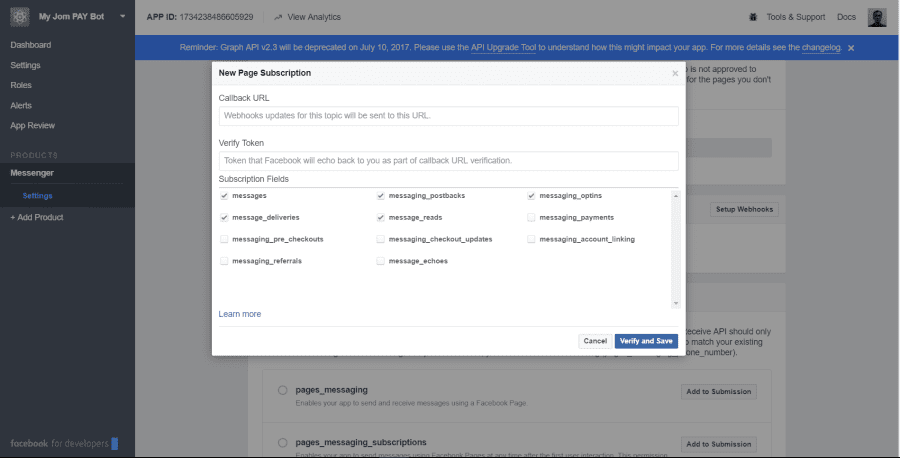This screenshot has width=900, height=458.
Task: Open the Tools & Support menu
Action: click(x=796, y=17)
